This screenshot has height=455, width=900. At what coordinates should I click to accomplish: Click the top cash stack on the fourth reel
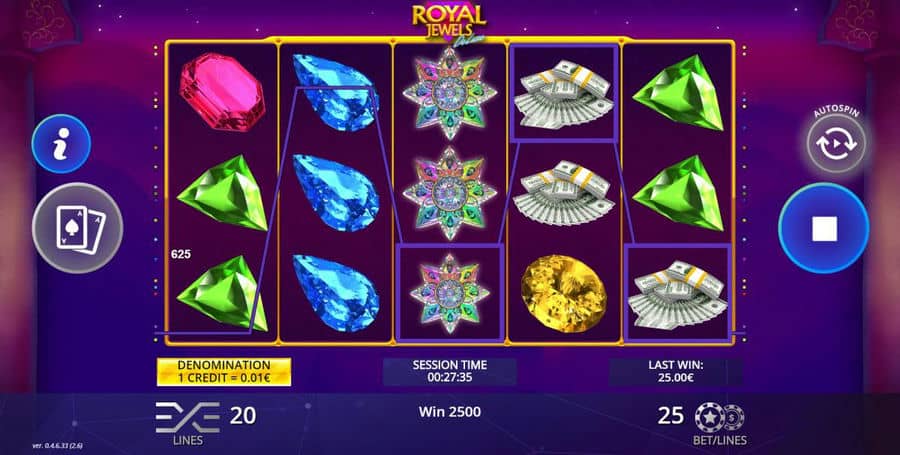click(x=564, y=94)
